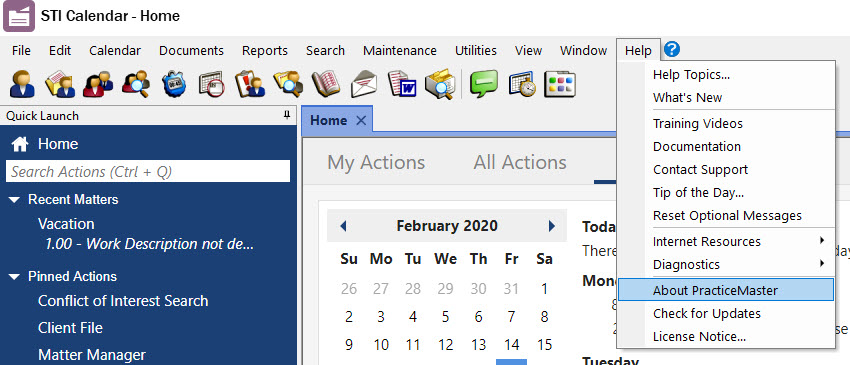Open the Conflict of Interest Search action
The image size is (850, 365).
123,301
